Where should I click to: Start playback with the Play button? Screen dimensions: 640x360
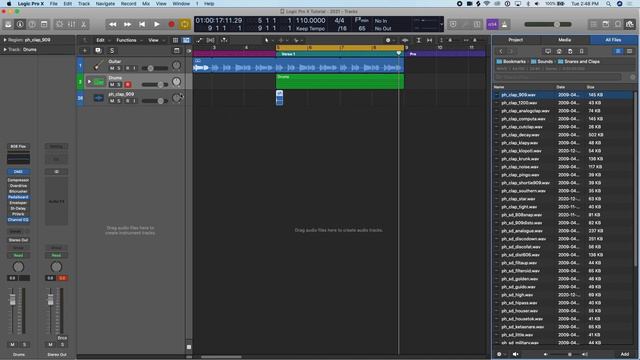coord(157,24)
